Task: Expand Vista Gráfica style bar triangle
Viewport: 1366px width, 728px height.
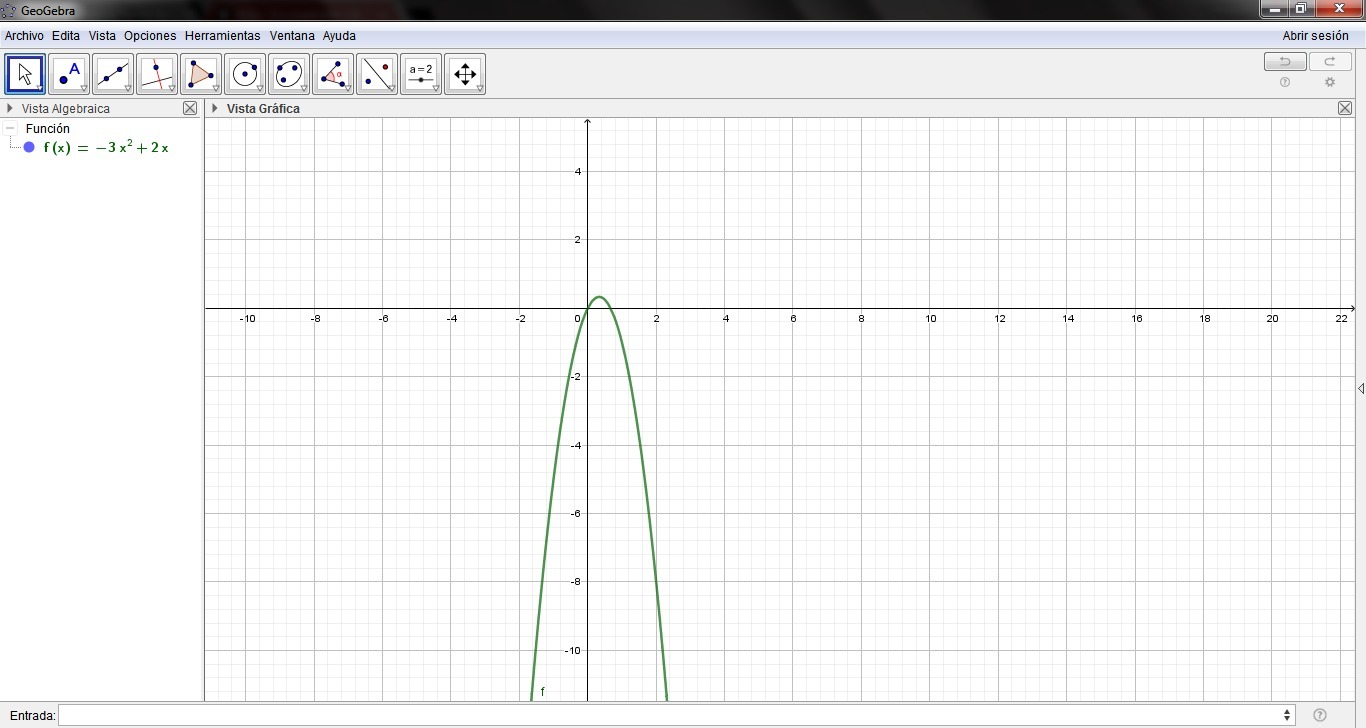Action: tap(215, 108)
